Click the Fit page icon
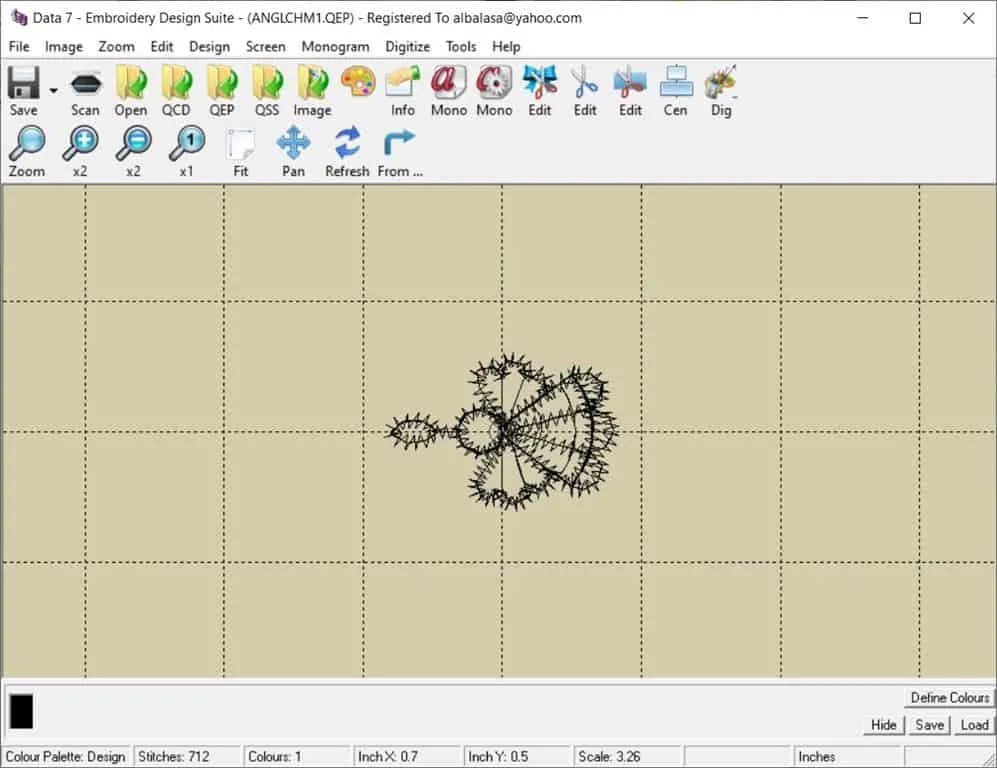The width and height of the screenshot is (997, 768). coord(240,144)
